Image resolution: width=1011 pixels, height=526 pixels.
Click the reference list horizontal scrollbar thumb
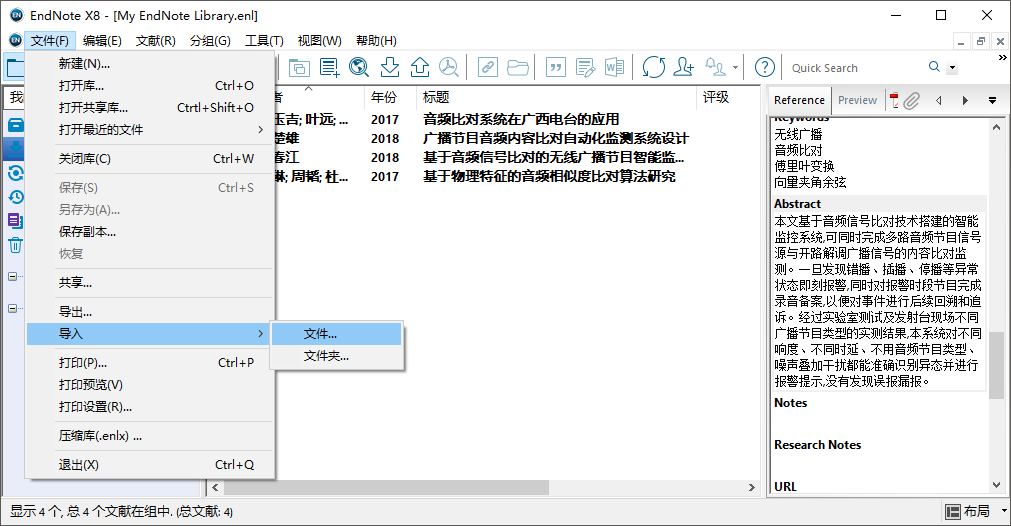coord(387,487)
